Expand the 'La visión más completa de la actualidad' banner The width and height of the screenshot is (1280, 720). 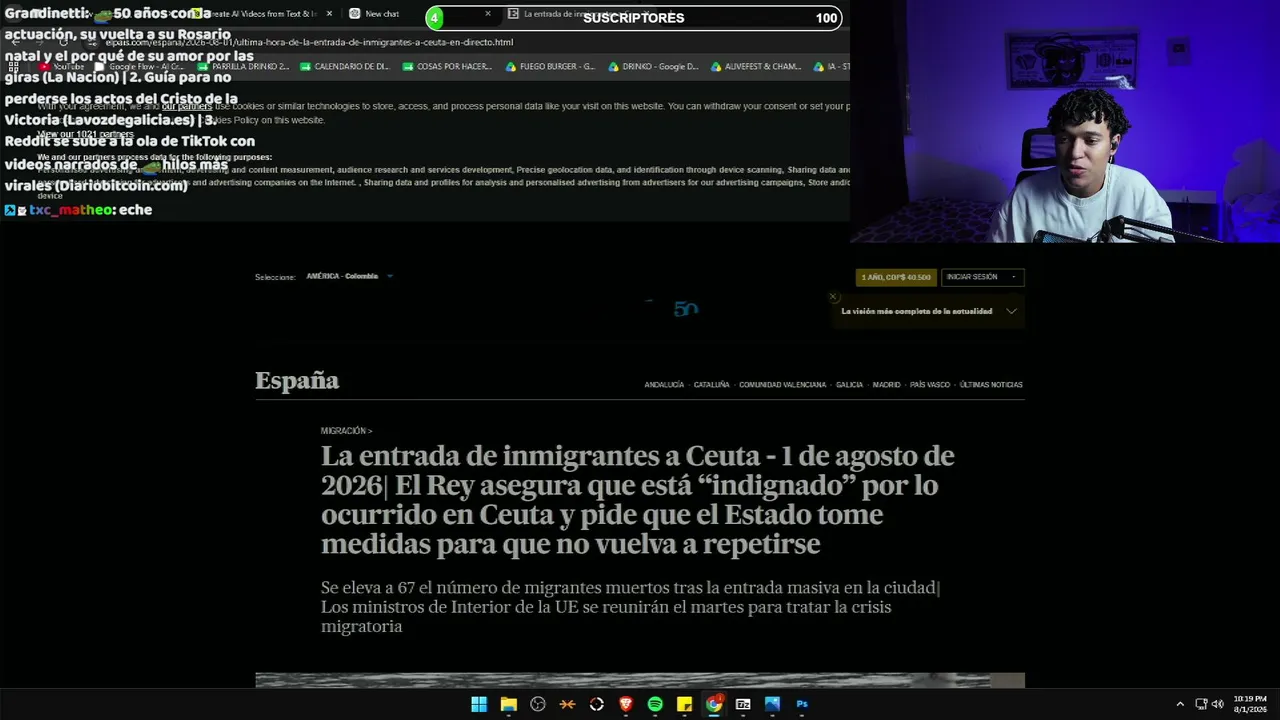[x=1011, y=311]
